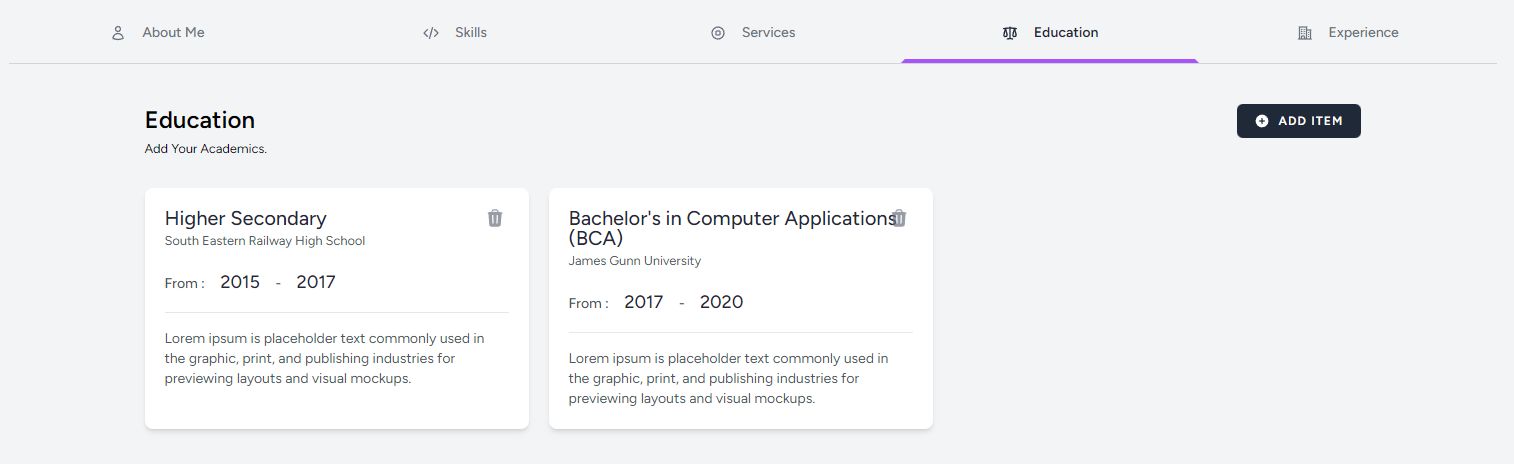Viewport: 1514px width, 464px height.
Task: Click the end year 2017 on first card
Action: click(316, 282)
